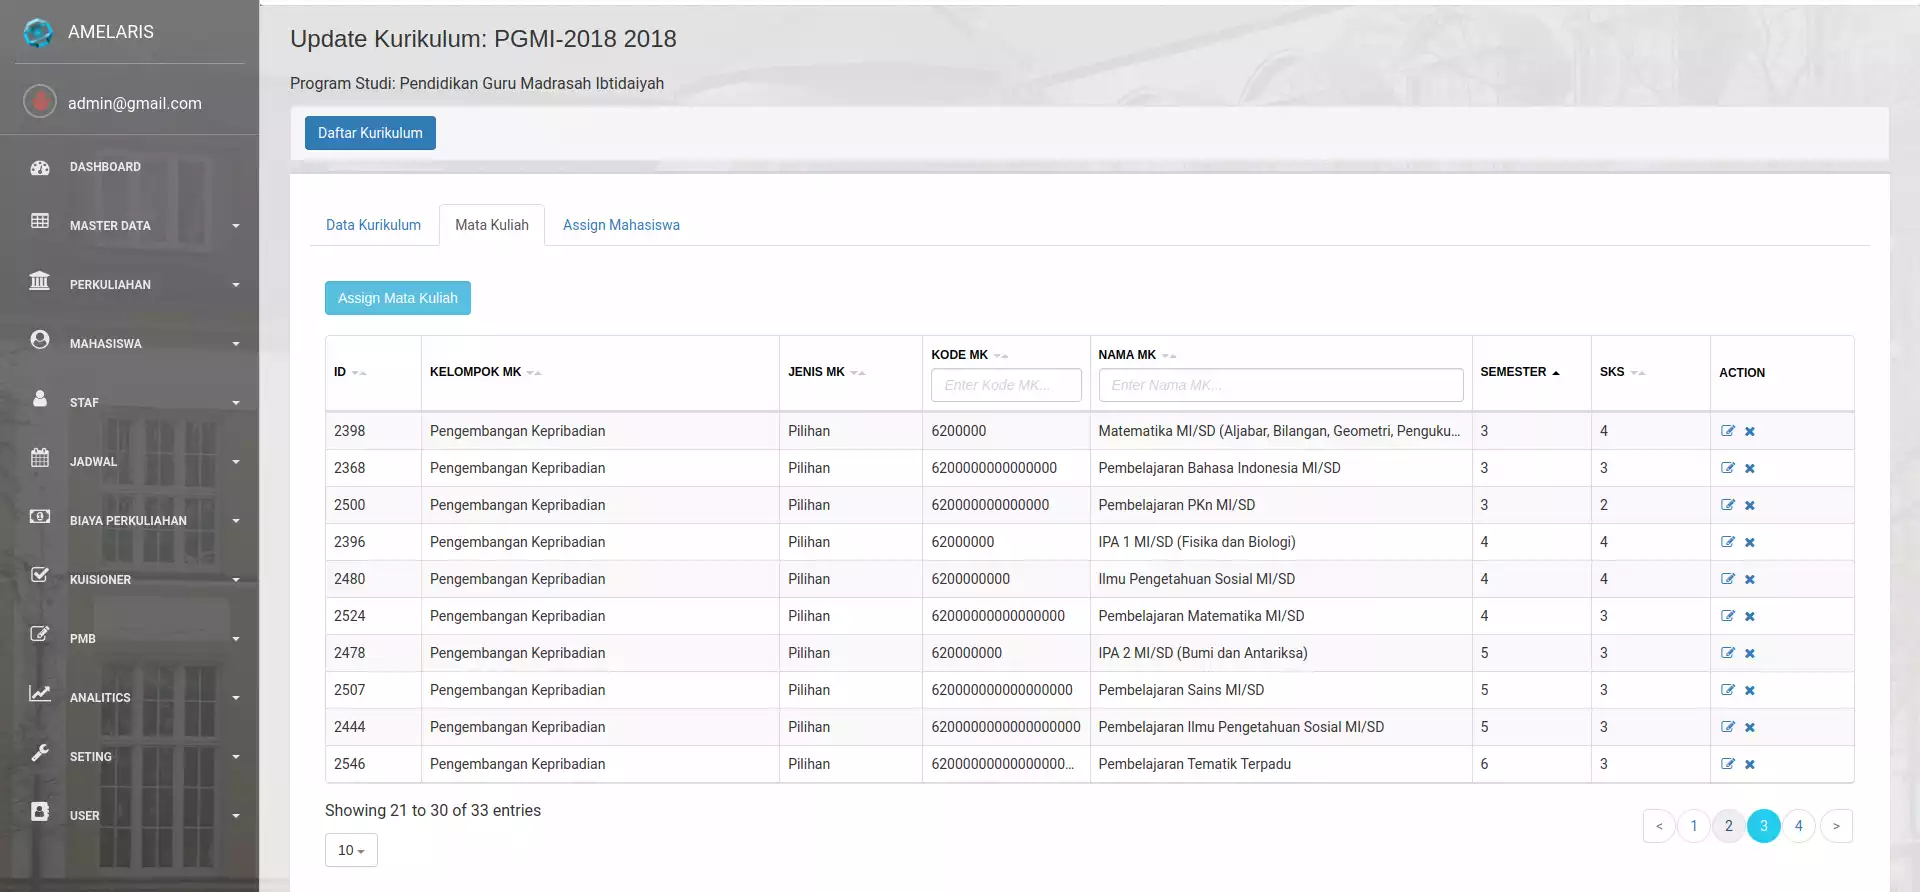Screen dimensions: 1920x892
Task: Focus the Enter Nama MK filter field
Action: coord(1281,385)
